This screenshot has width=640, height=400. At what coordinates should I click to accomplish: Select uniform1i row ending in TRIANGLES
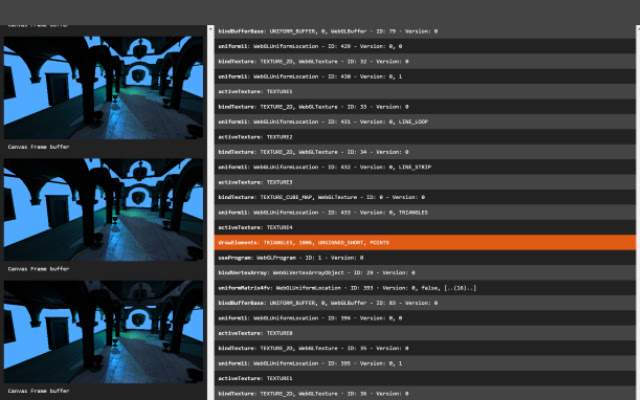(x=425, y=212)
